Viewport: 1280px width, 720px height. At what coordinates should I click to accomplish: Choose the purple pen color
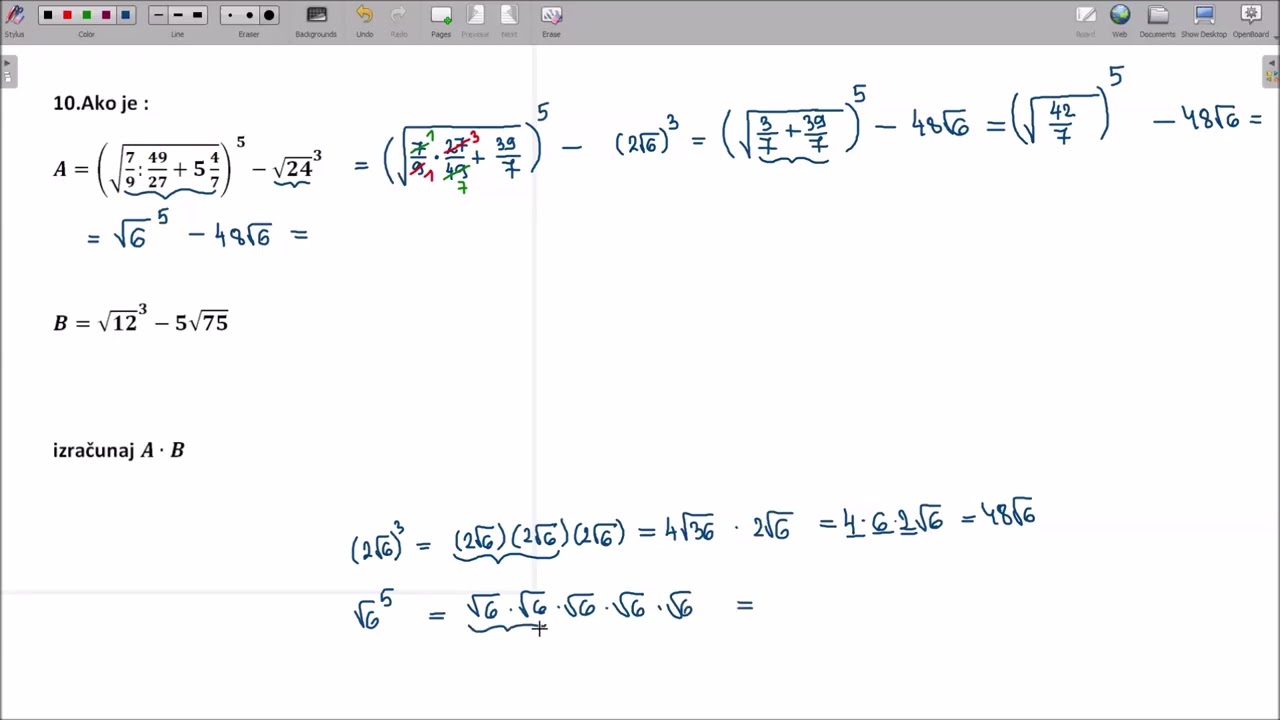[106, 15]
